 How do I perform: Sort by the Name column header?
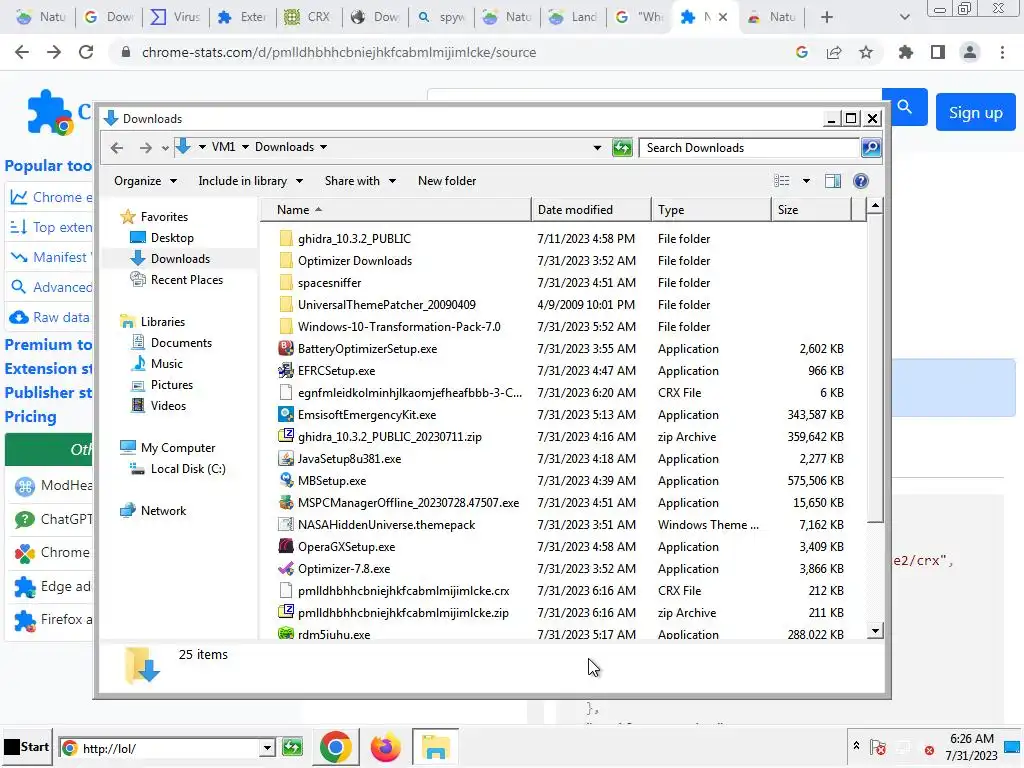pyautogui.click(x=397, y=210)
